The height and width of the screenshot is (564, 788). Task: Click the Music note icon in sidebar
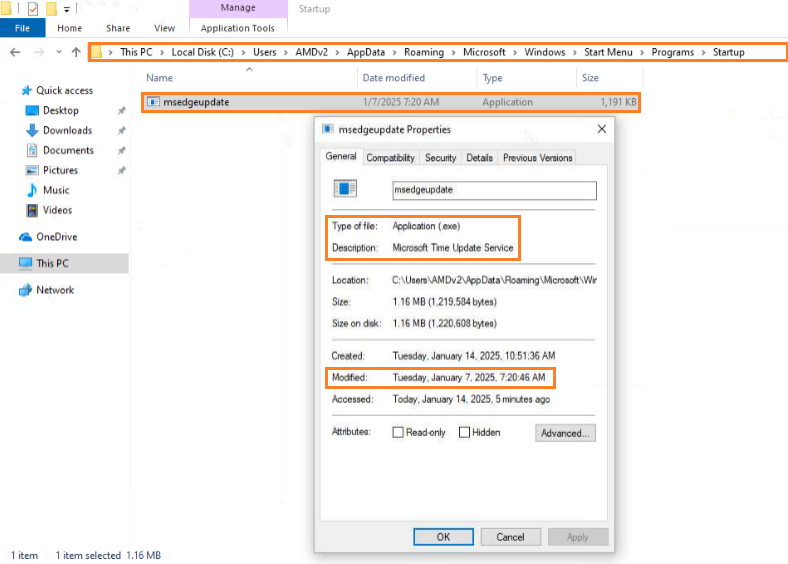click(32, 190)
